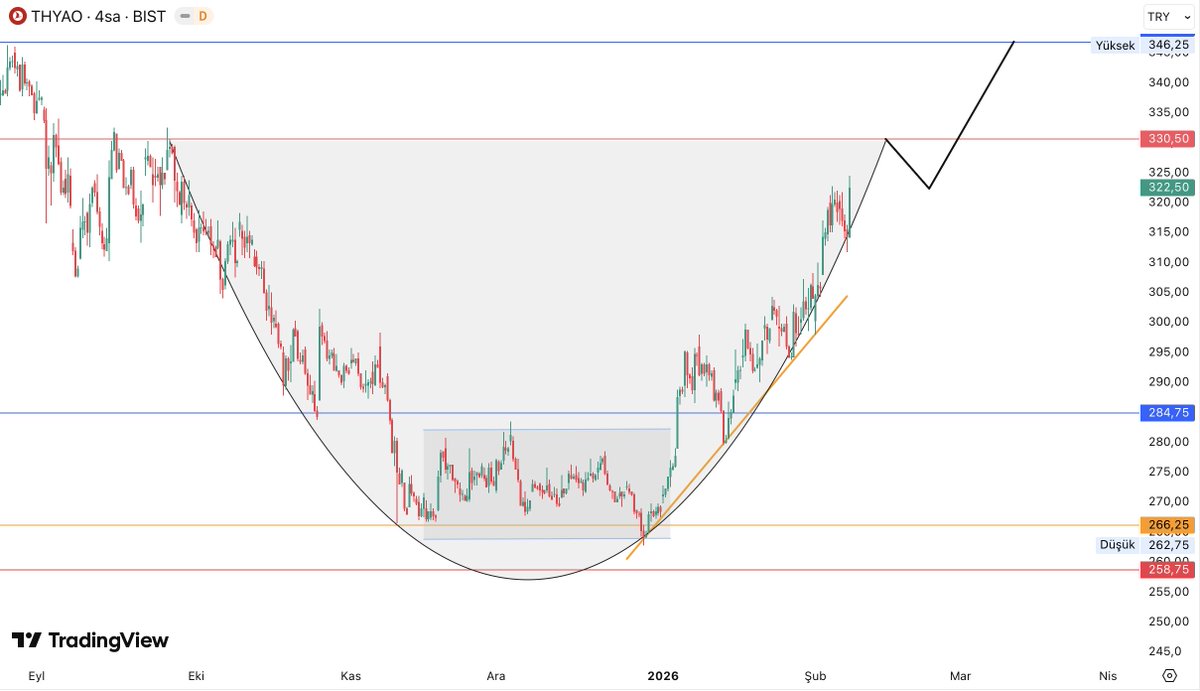Image resolution: width=1200 pixels, height=691 pixels.
Task: Select the orange 266,25 price label
Action: (1168, 525)
